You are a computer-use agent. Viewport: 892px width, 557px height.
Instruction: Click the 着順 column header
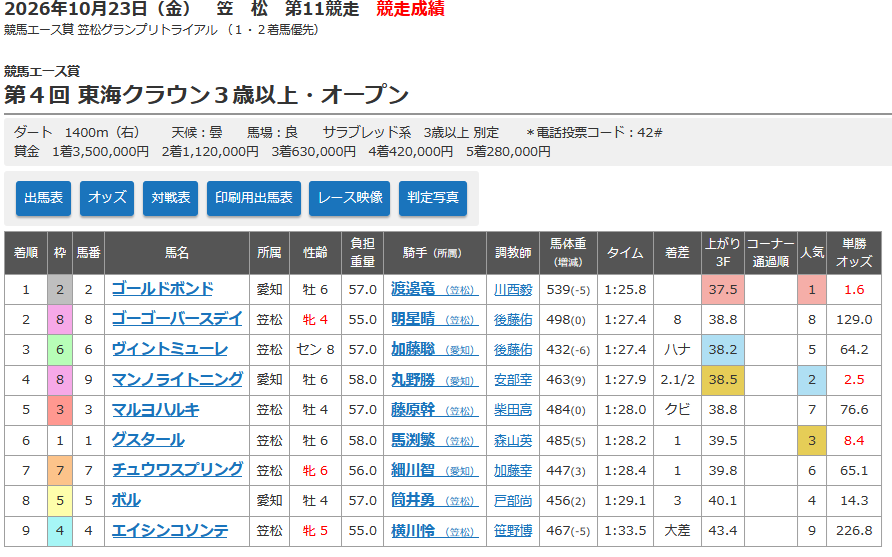pos(26,253)
